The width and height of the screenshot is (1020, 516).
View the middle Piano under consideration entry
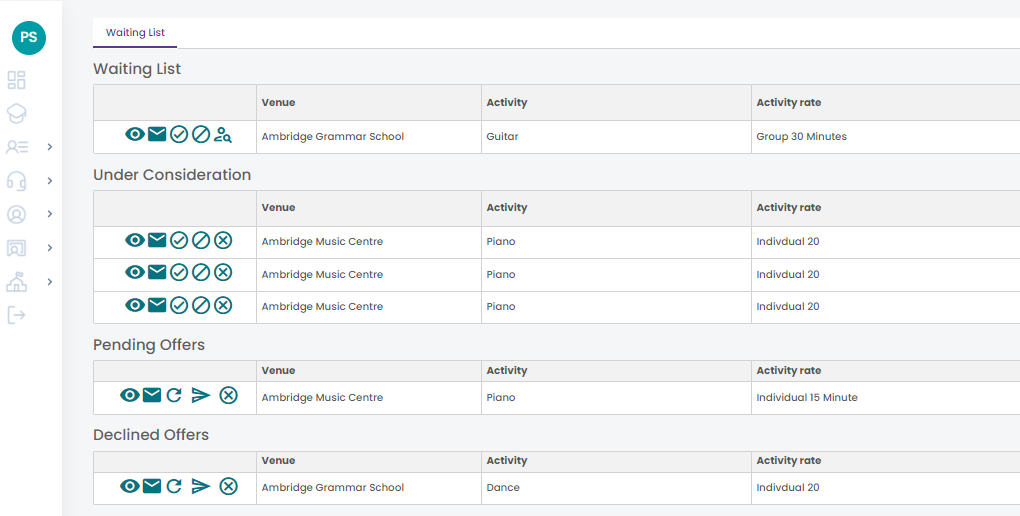[135, 272]
